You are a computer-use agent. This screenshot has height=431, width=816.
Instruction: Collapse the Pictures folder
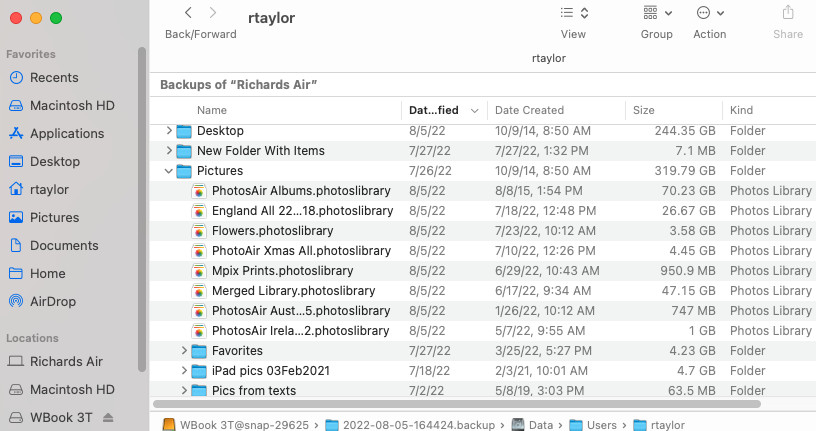point(169,171)
